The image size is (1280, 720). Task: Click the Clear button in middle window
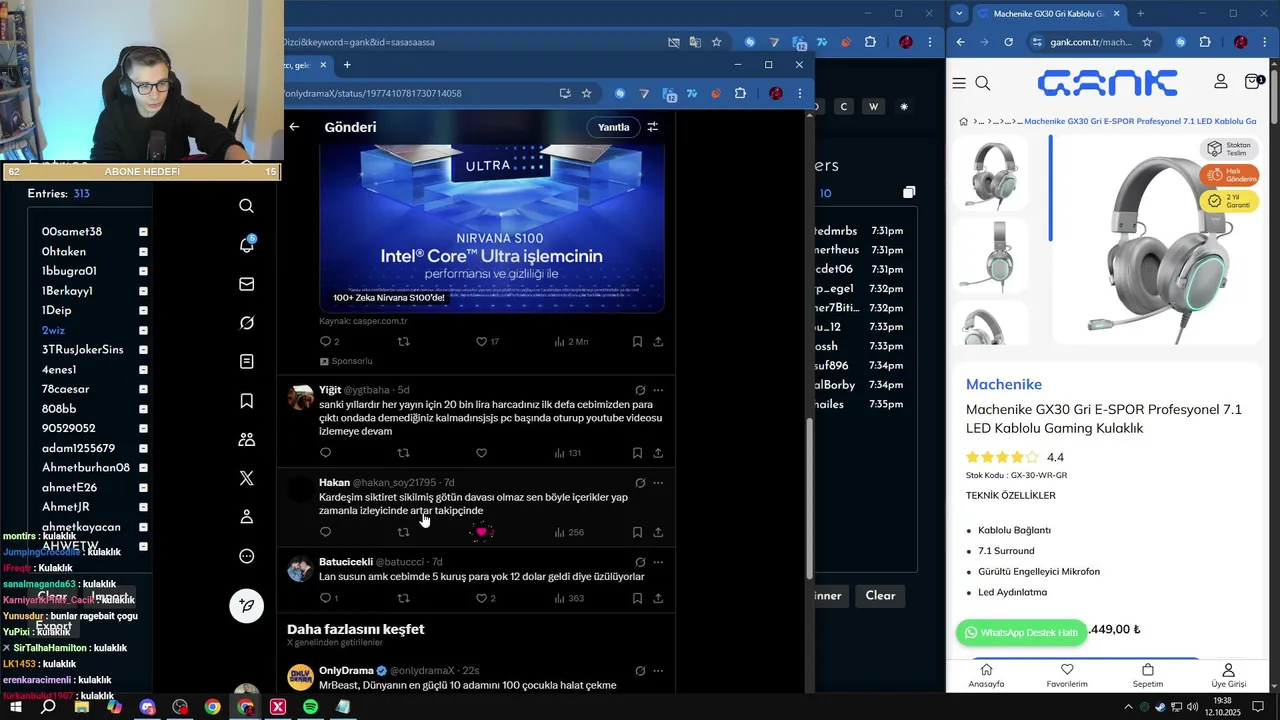coord(880,595)
